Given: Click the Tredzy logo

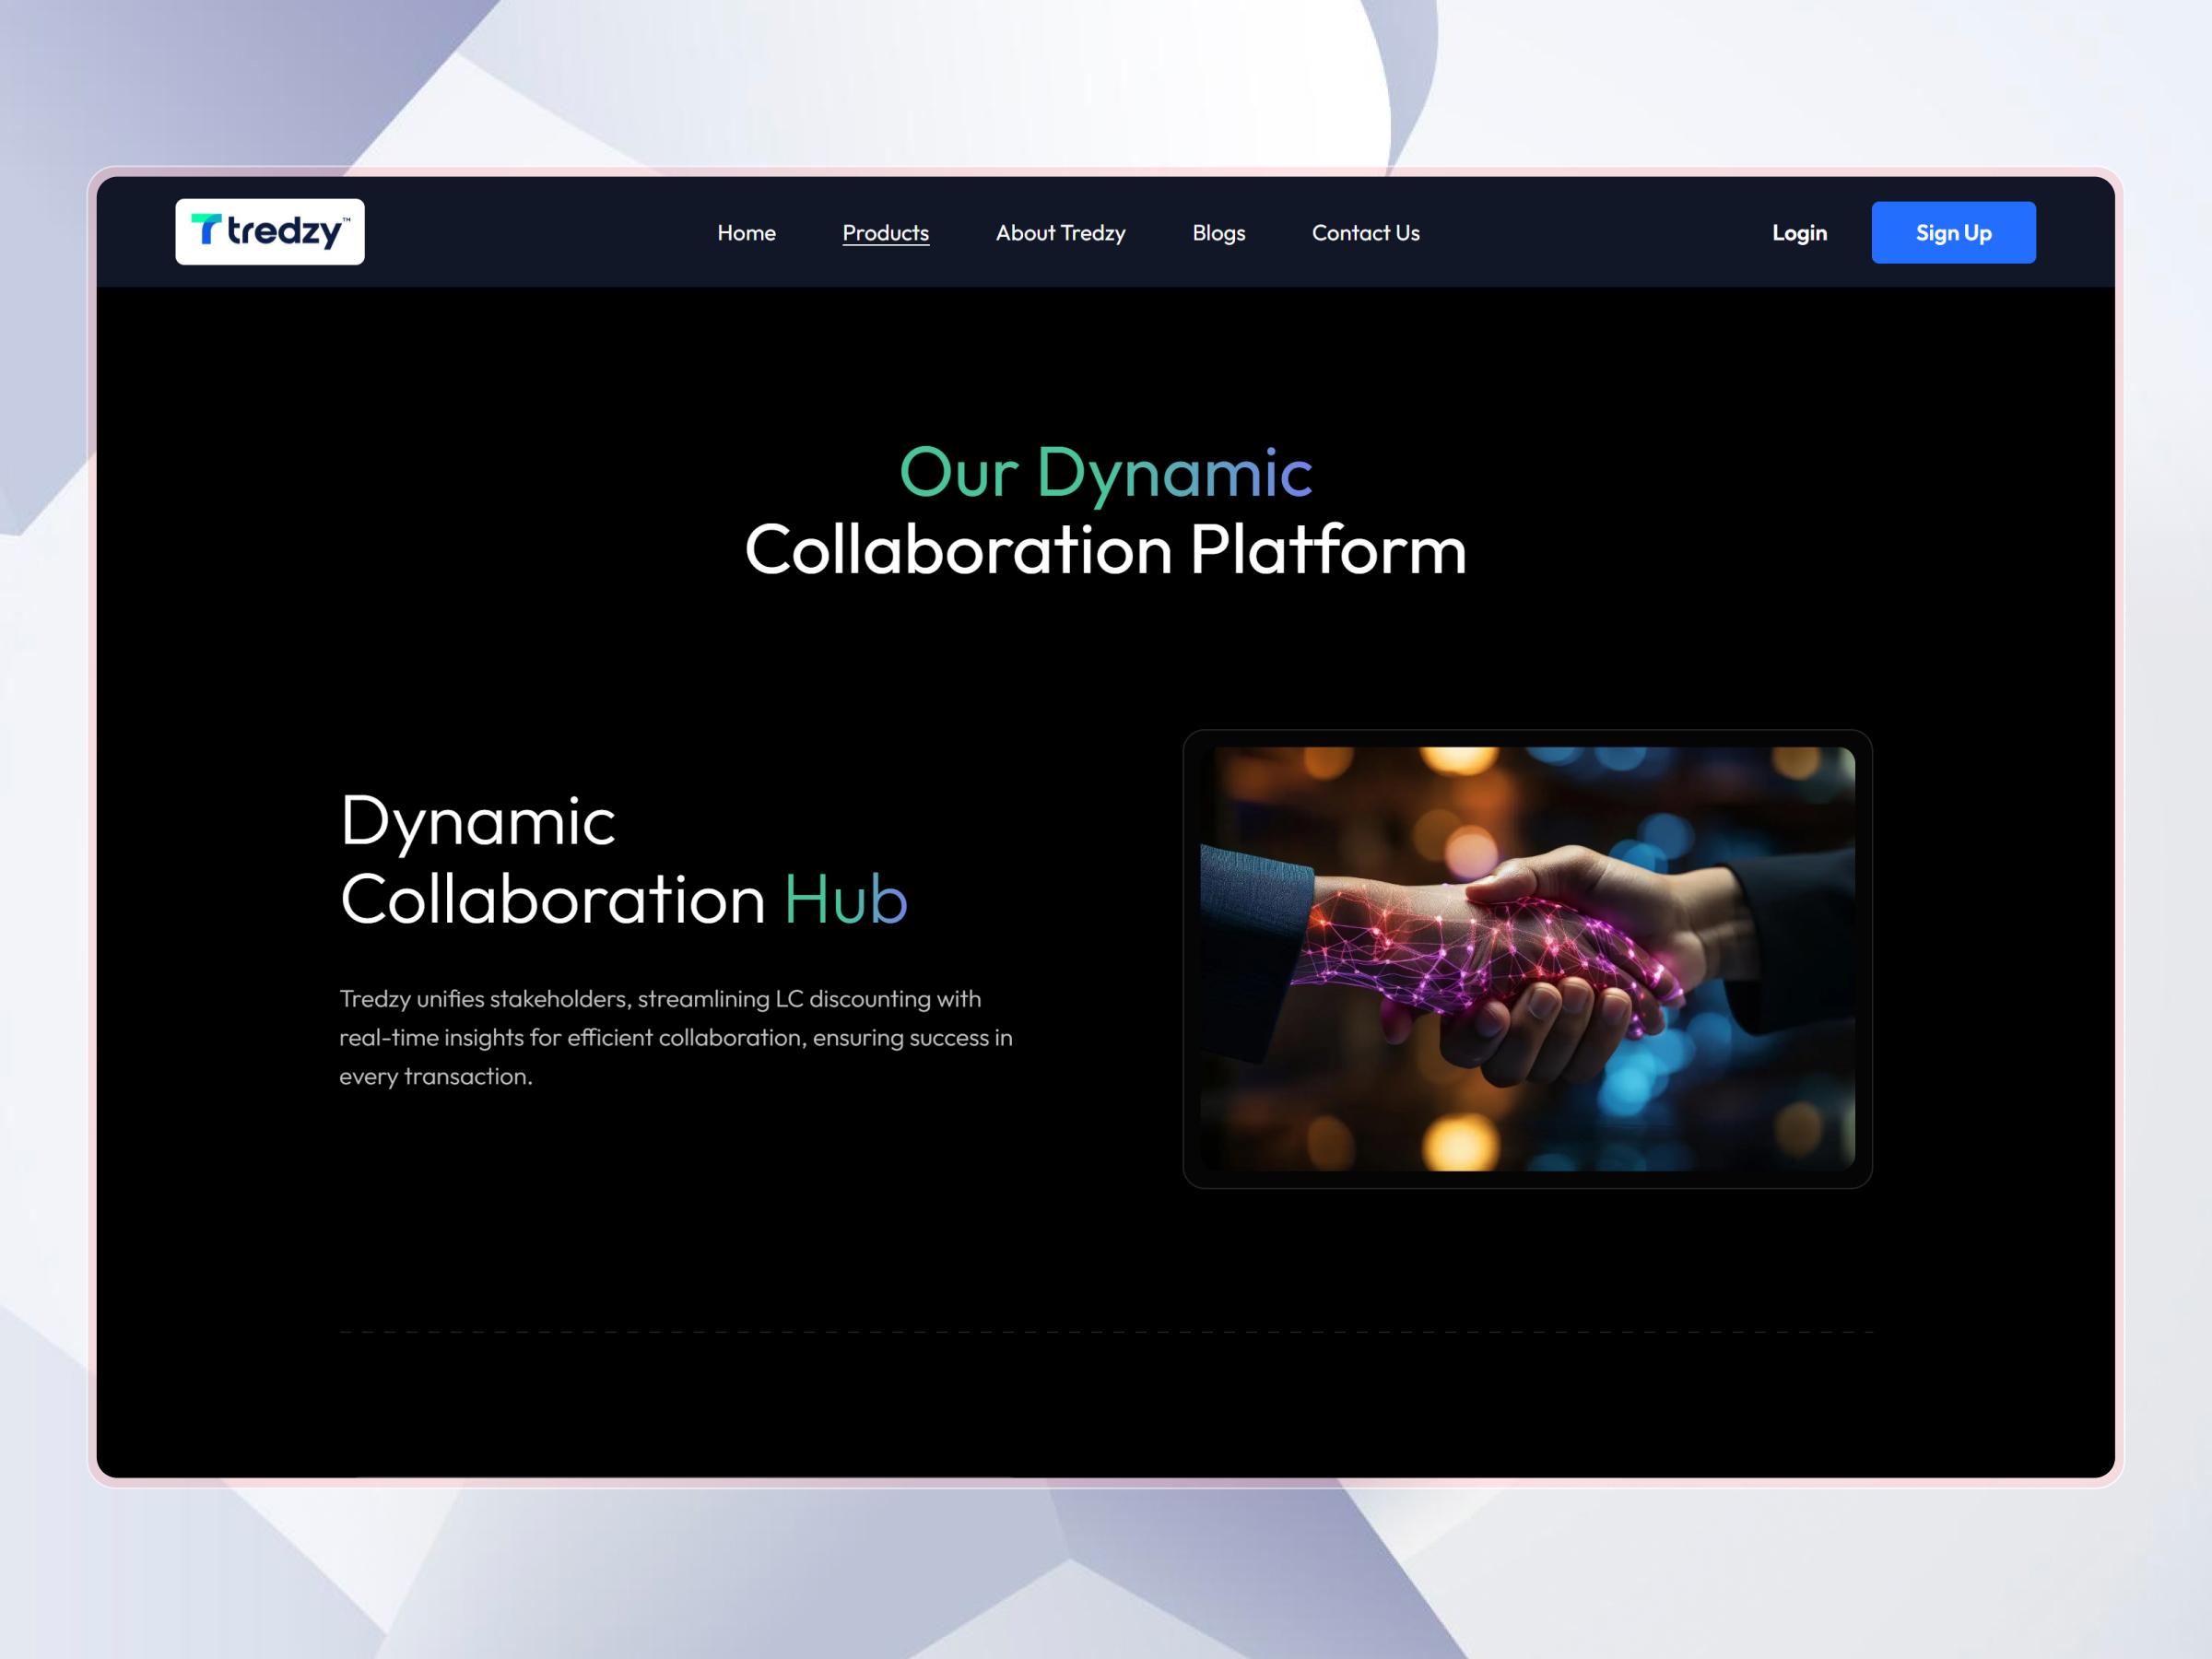Looking at the screenshot, I should pos(270,232).
